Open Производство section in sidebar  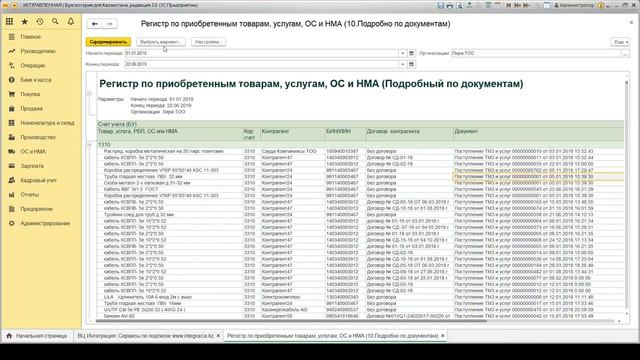[x=38, y=137]
